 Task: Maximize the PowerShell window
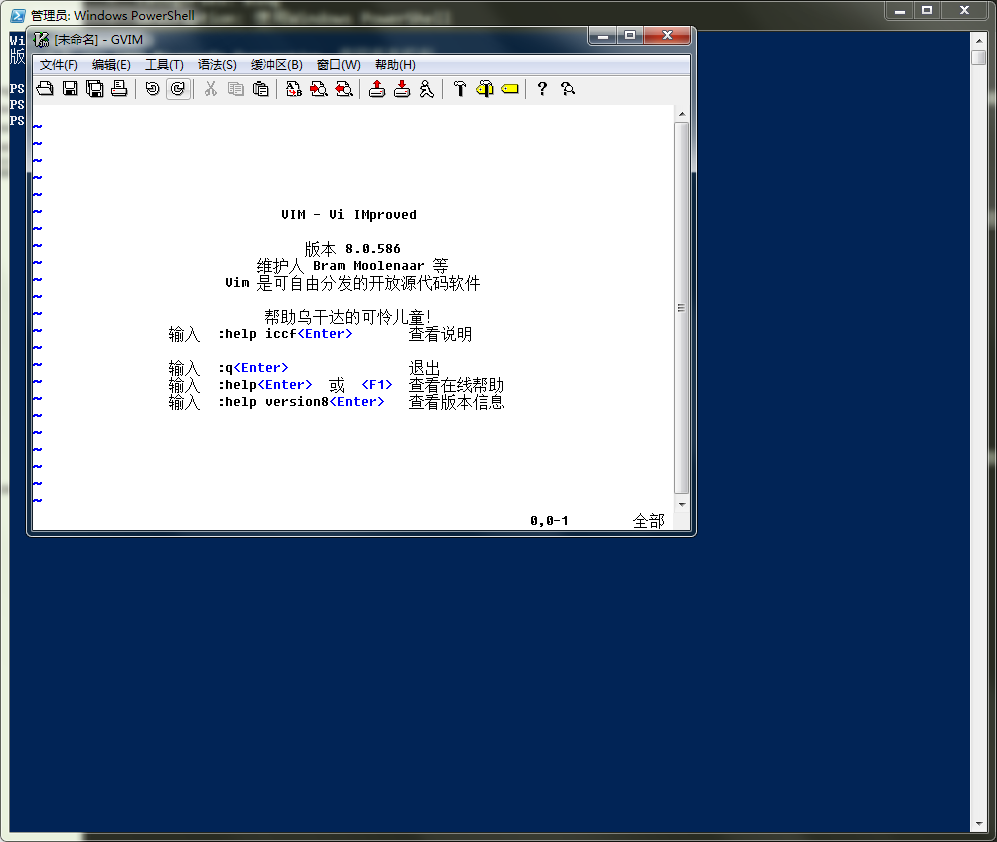point(927,11)
